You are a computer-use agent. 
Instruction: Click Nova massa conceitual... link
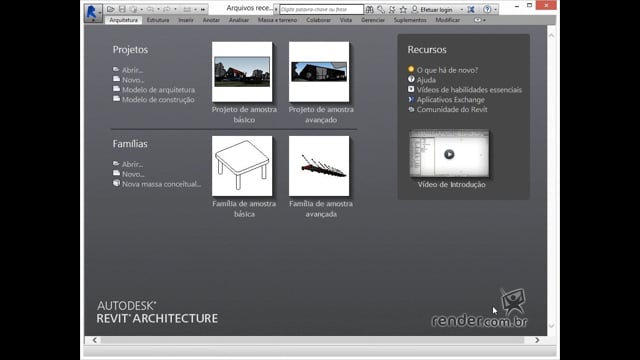pos(162,184)
